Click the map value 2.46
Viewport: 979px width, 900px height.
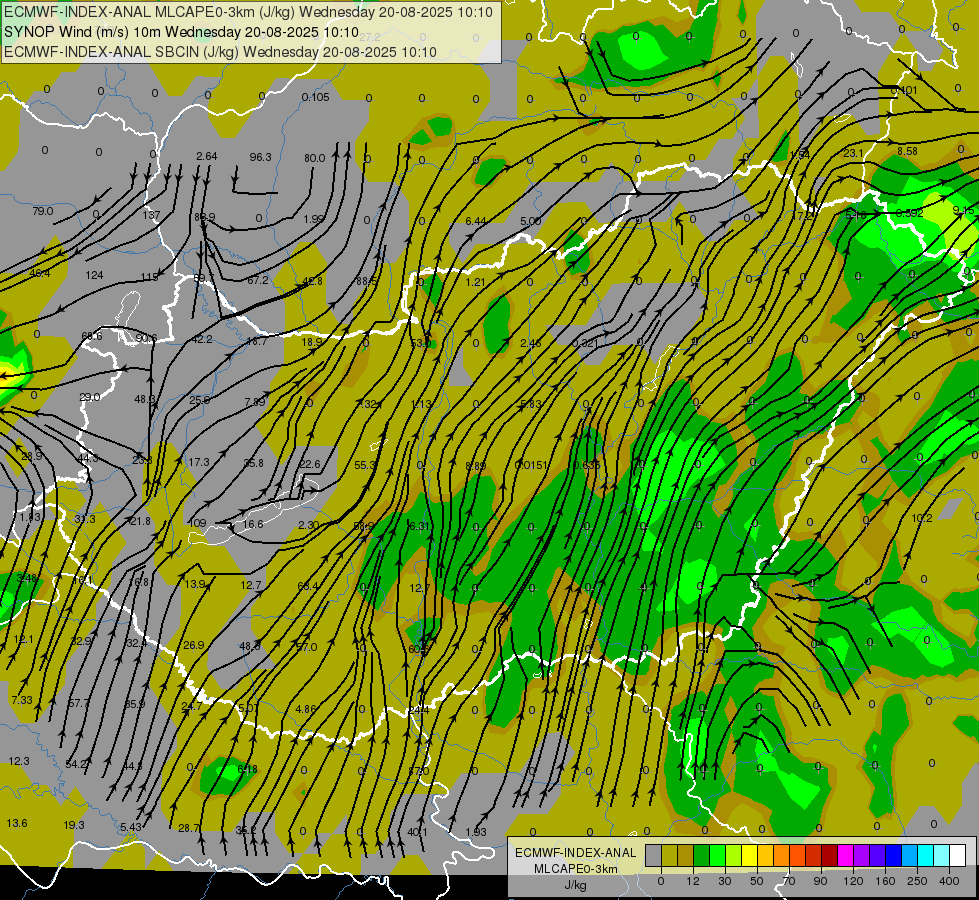[x=530, y=343]
